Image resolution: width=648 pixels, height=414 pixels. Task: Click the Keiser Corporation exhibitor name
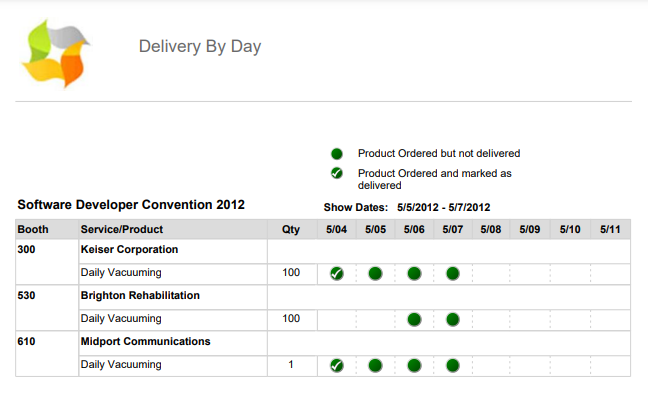[129, 249]
